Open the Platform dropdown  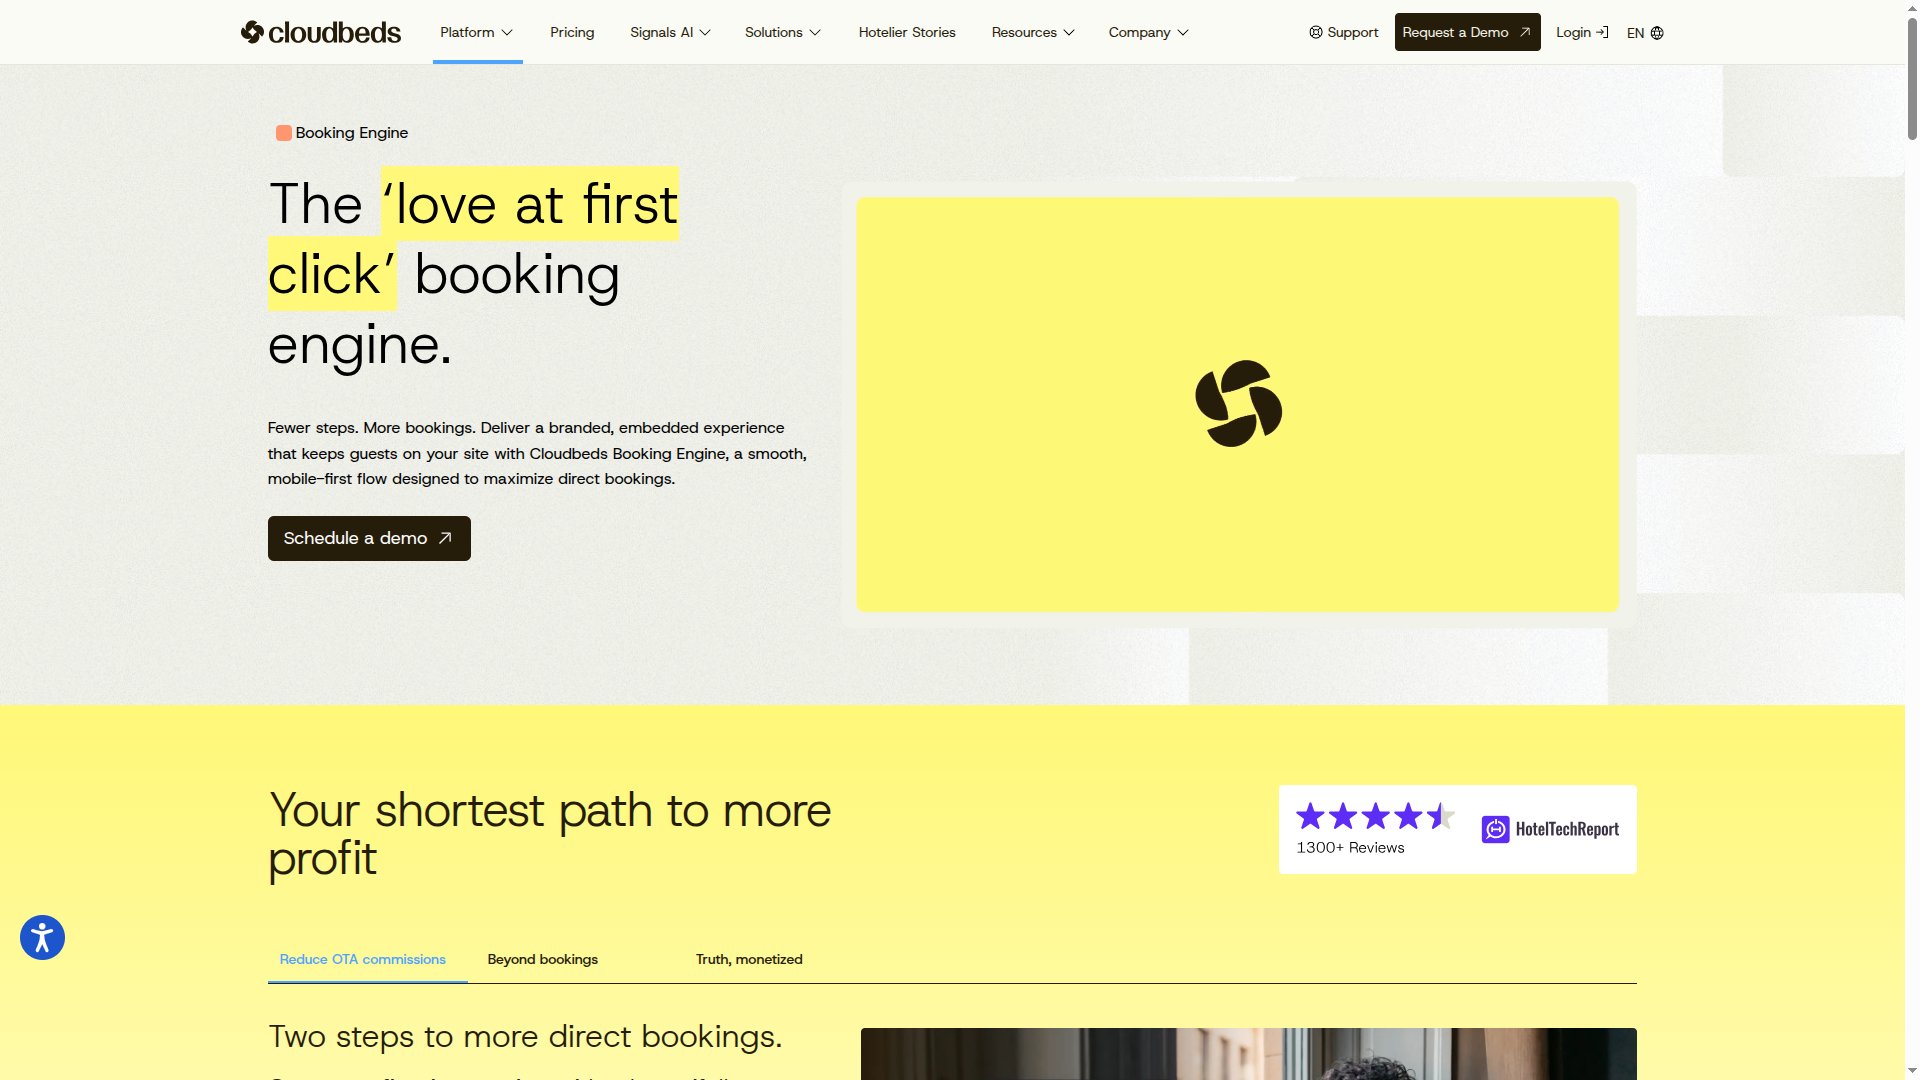tap(476, 31)
